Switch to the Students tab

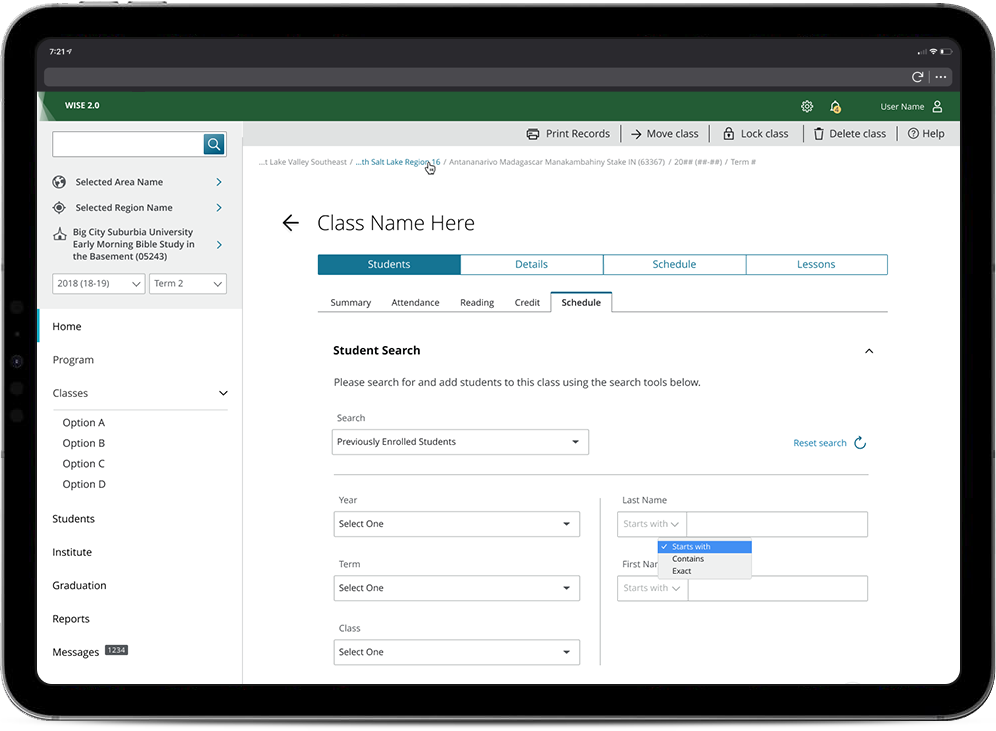point(389,264)
